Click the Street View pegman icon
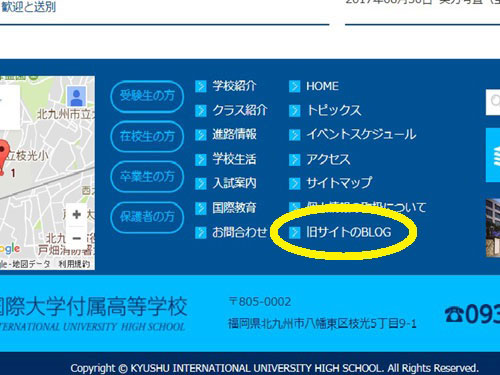 coord(76,96)
